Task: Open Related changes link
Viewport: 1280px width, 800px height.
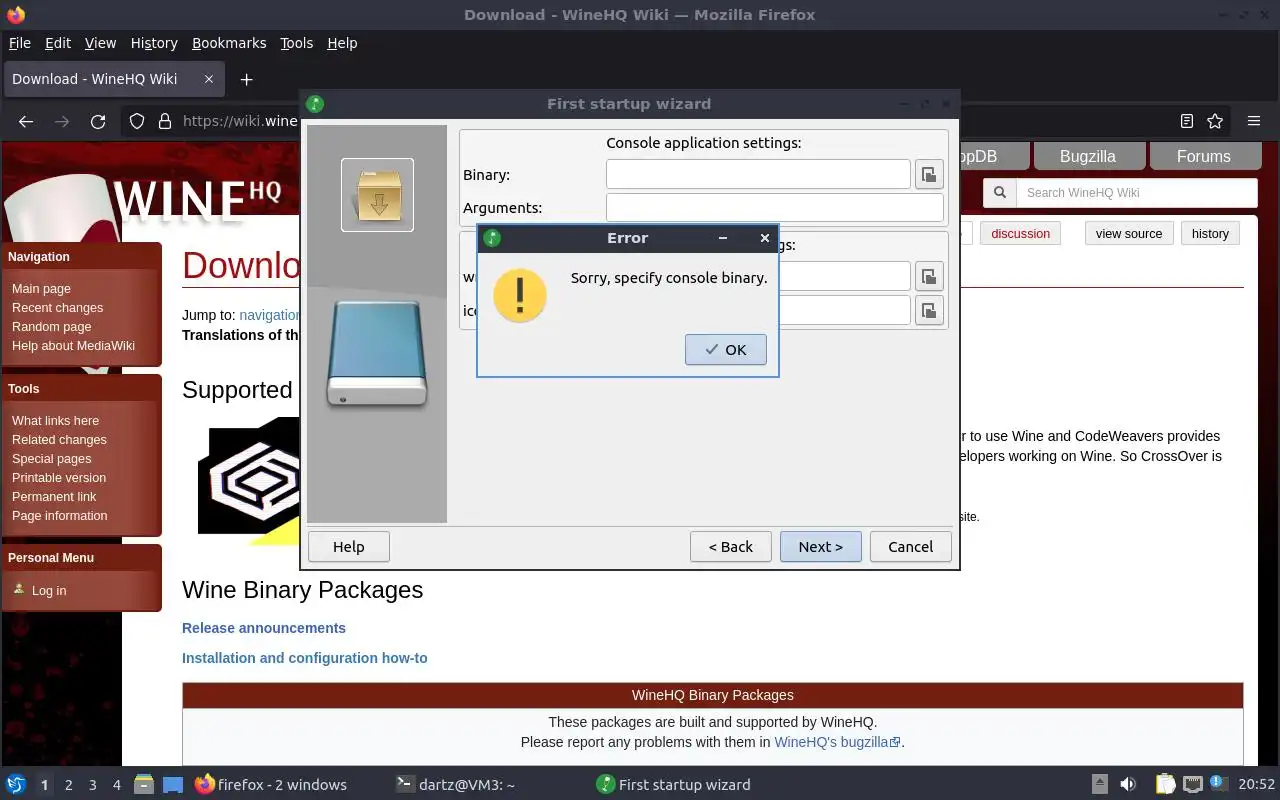Action: tap(59, 440)
